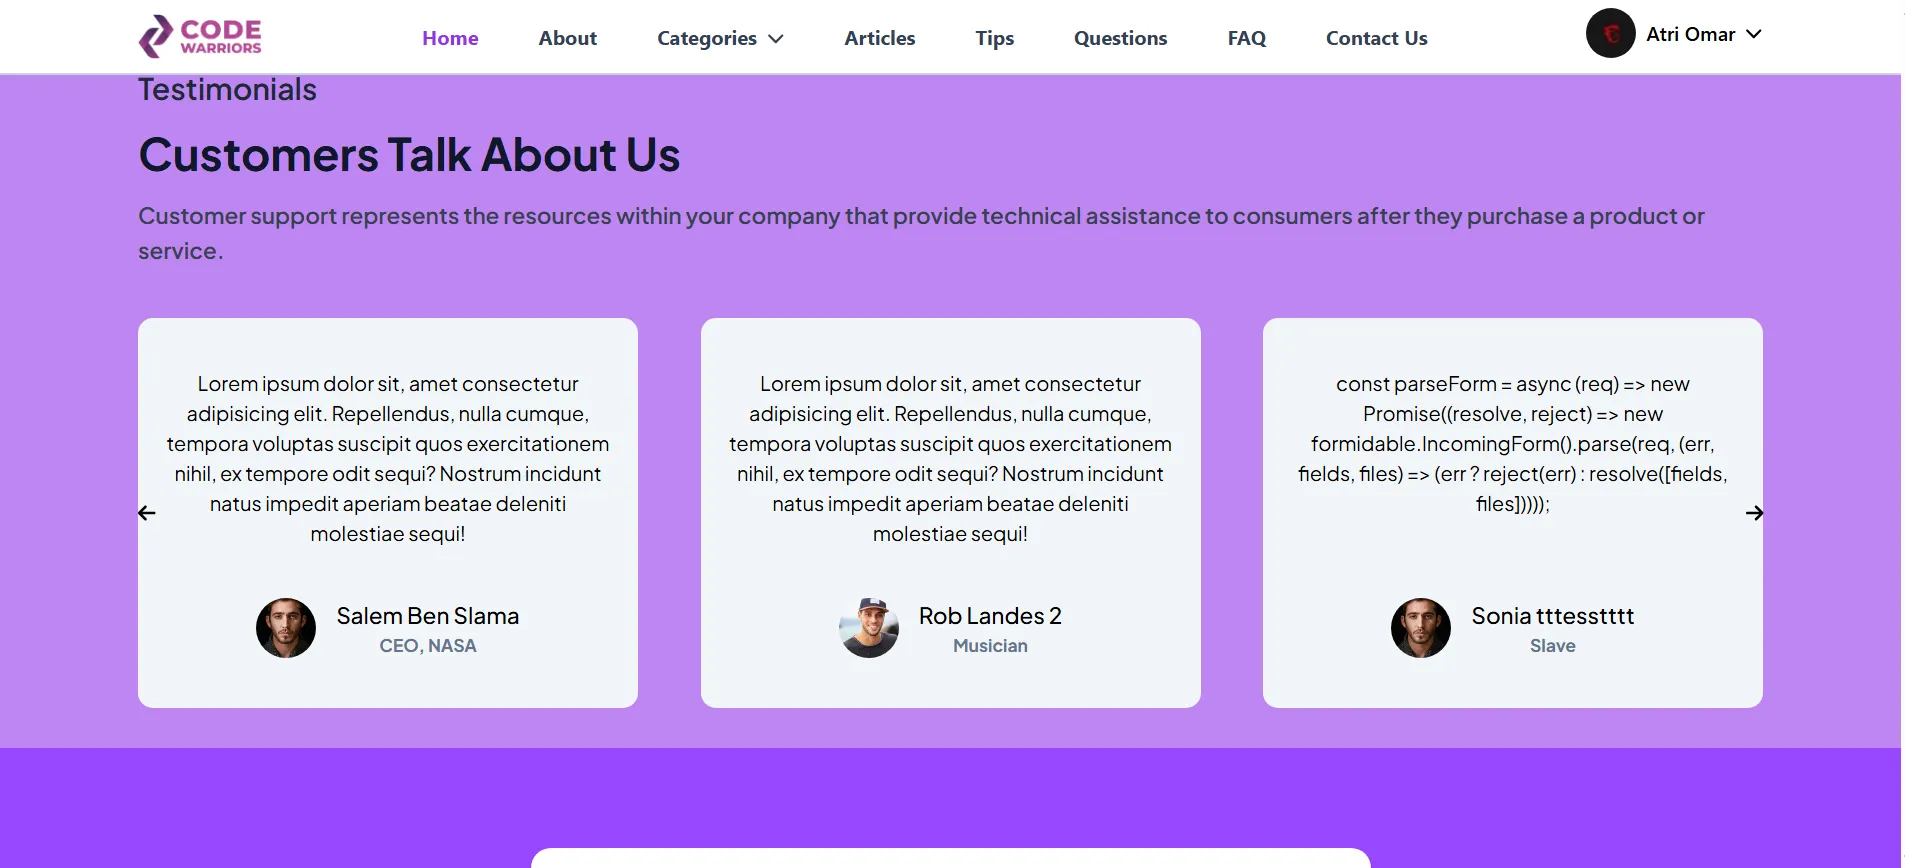The width and height of the screenshot is (1905, 868).
Task: Expand the Atri Omar account dropdown
Action: [x=1692, y=33]
